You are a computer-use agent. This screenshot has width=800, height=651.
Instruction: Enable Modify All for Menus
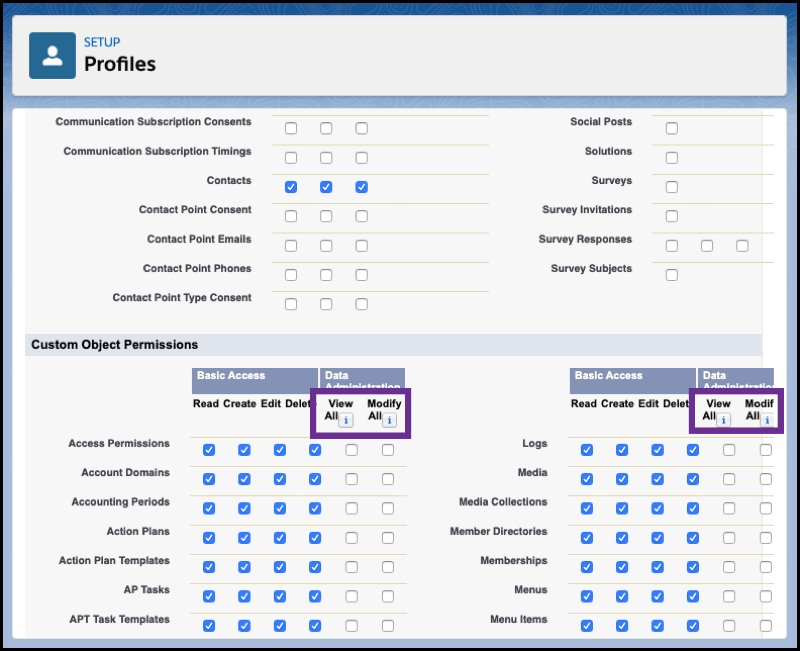765,596
